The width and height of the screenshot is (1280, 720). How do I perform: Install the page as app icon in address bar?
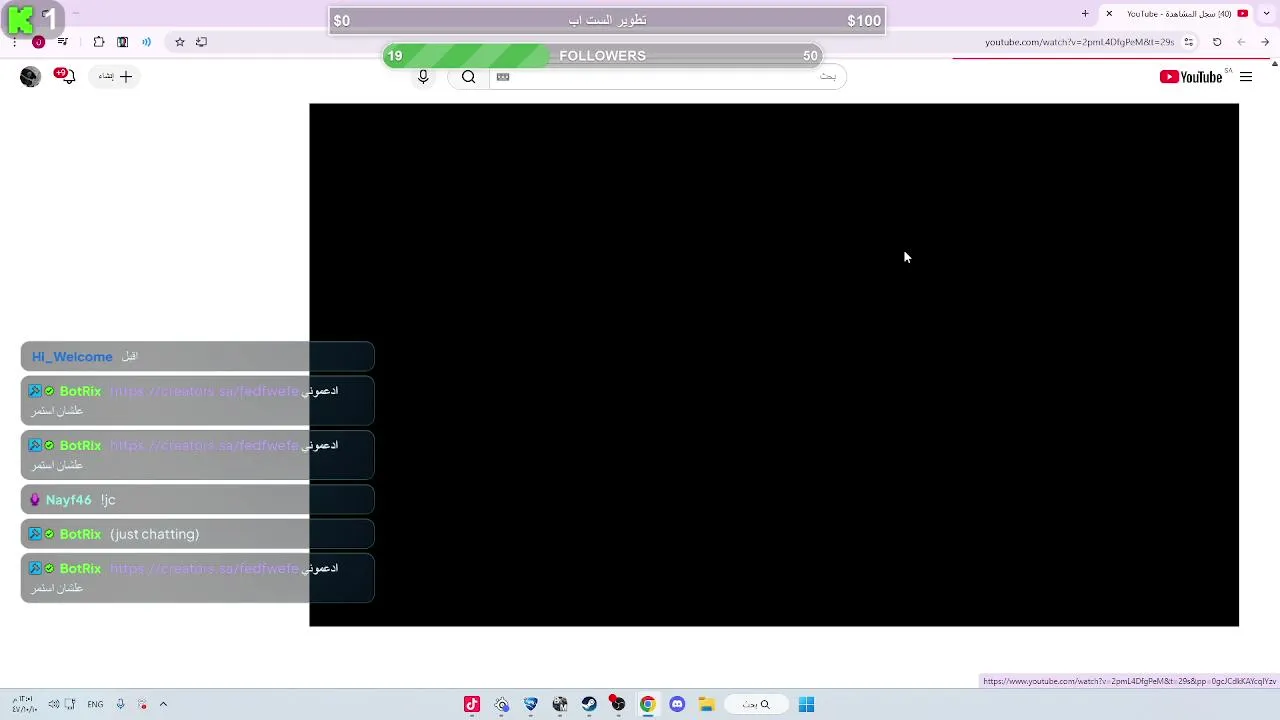201,42
